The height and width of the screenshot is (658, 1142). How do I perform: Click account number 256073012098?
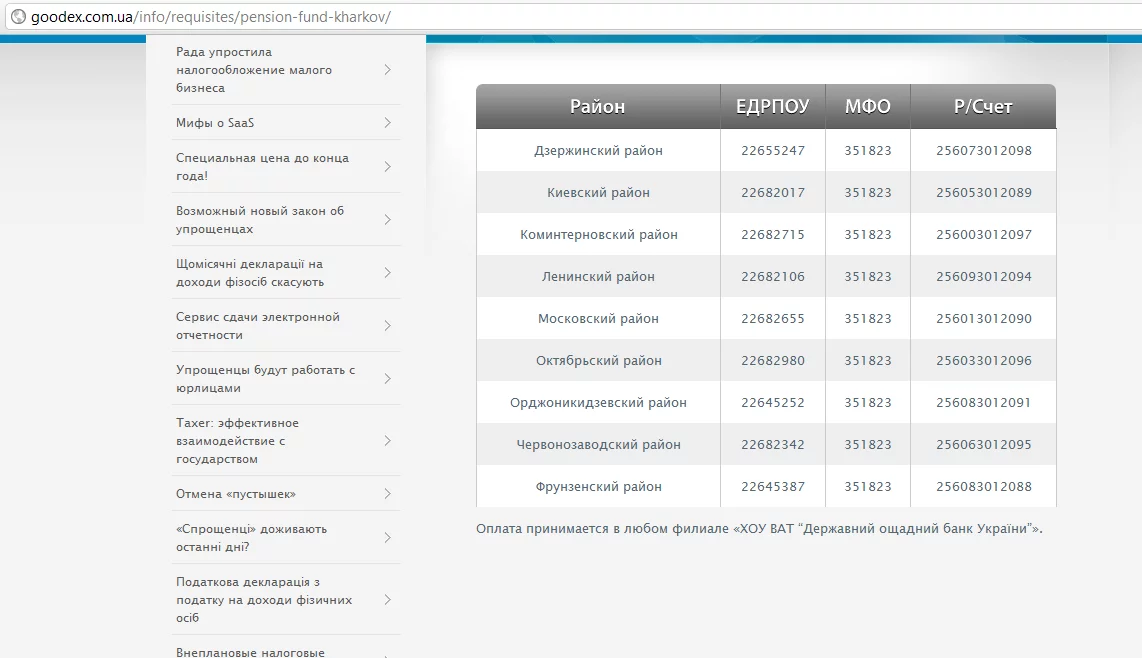pyautogui.click(x=984, y=151)
